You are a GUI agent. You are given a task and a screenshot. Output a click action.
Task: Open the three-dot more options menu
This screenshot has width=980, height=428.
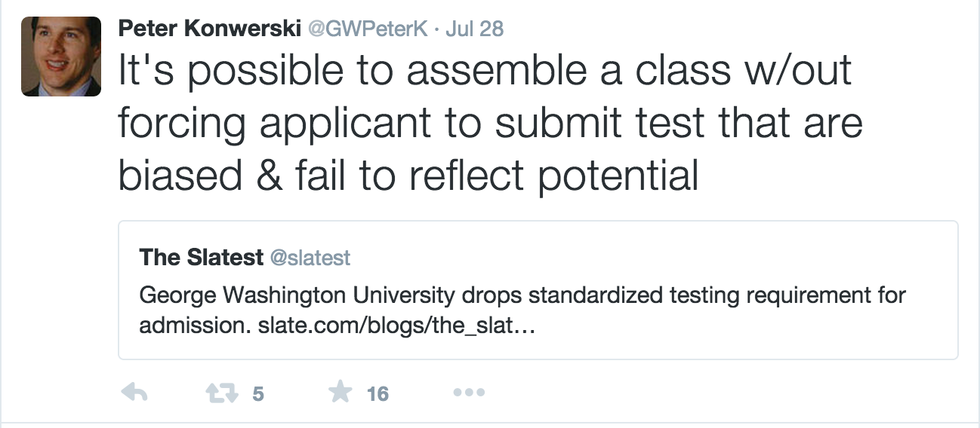tap(468, 393)
